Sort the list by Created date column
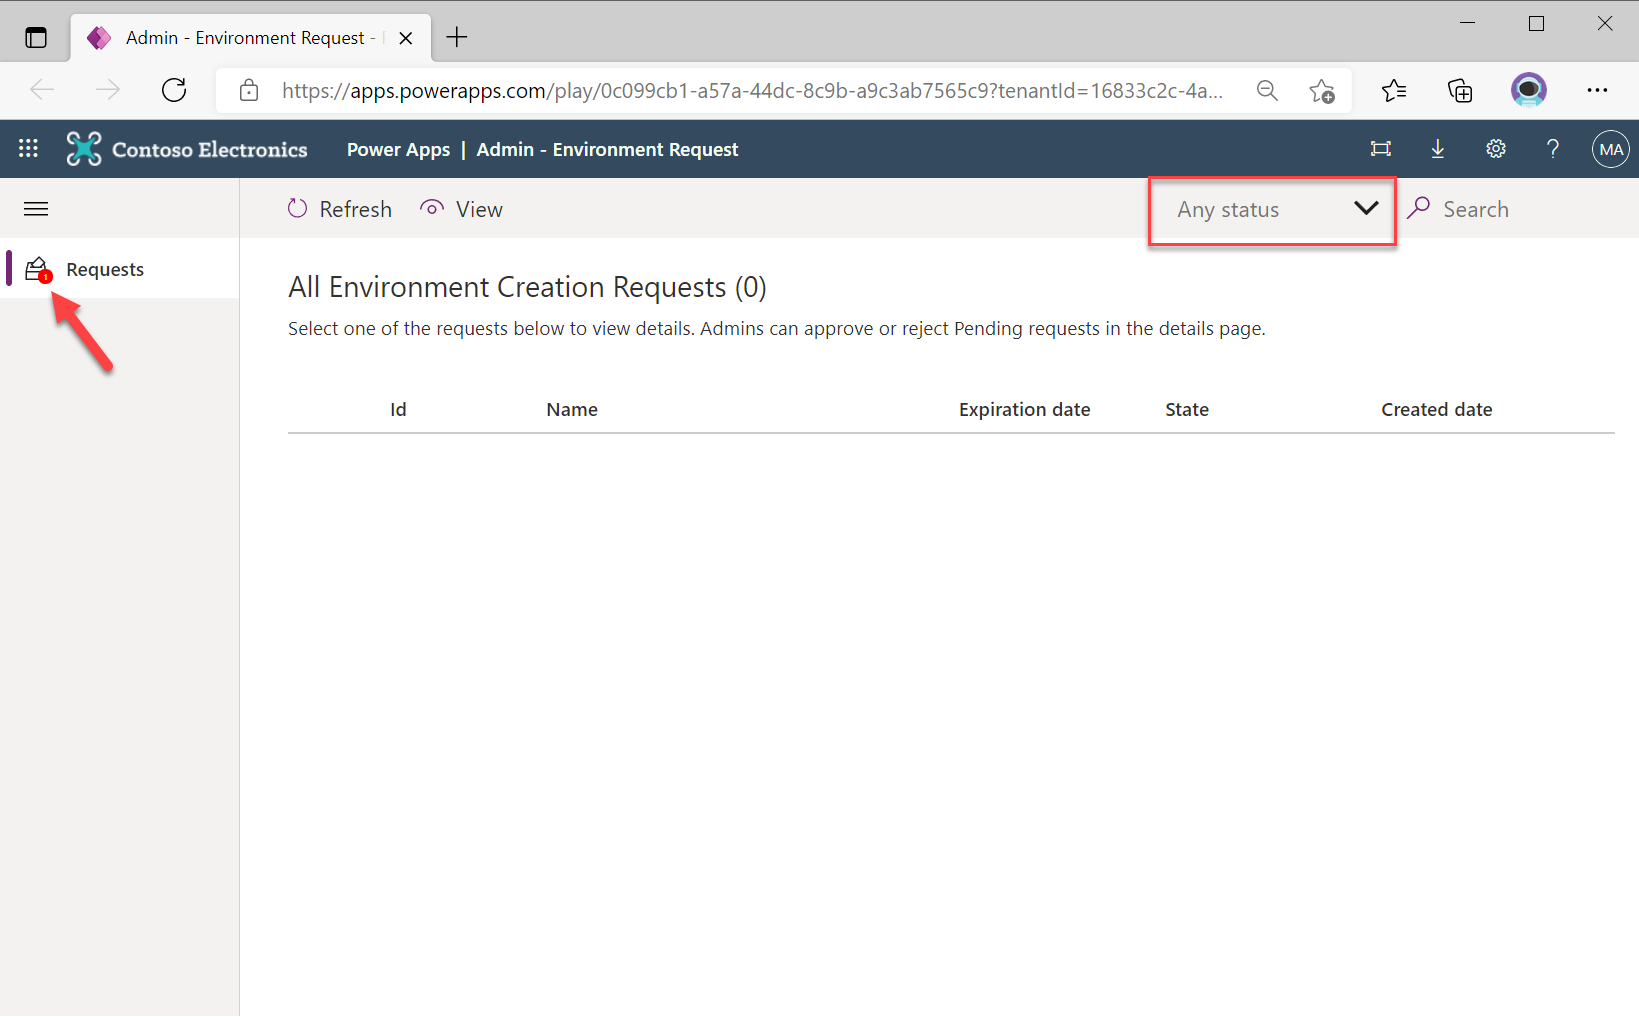This screenshot has width=1639, height=1017. [1437, 409]
